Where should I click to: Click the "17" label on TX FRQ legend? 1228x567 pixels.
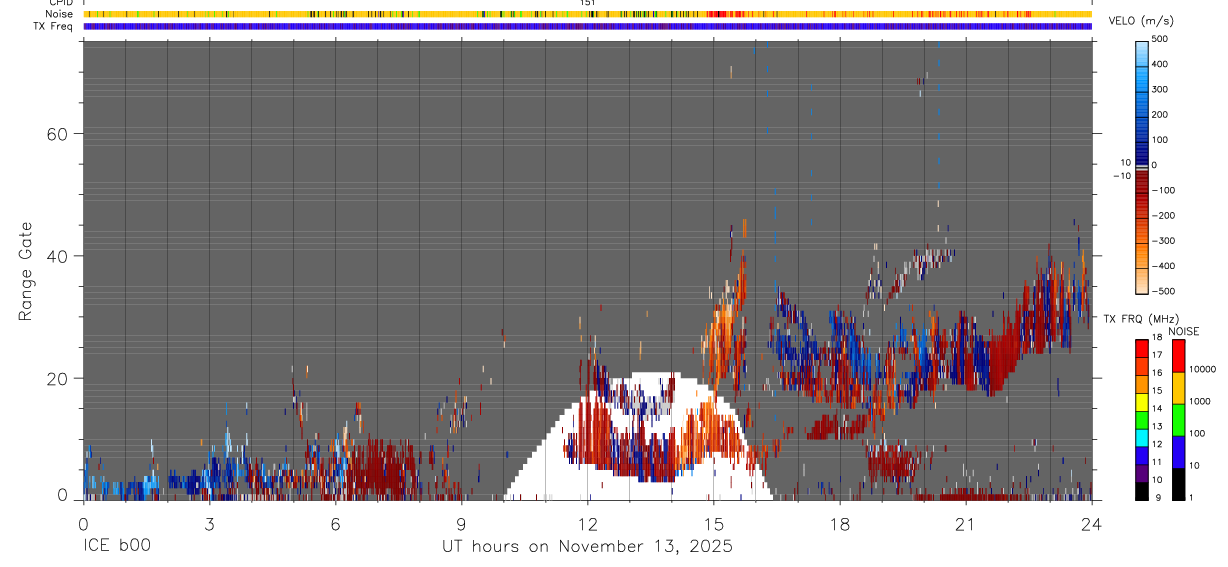1158,356
